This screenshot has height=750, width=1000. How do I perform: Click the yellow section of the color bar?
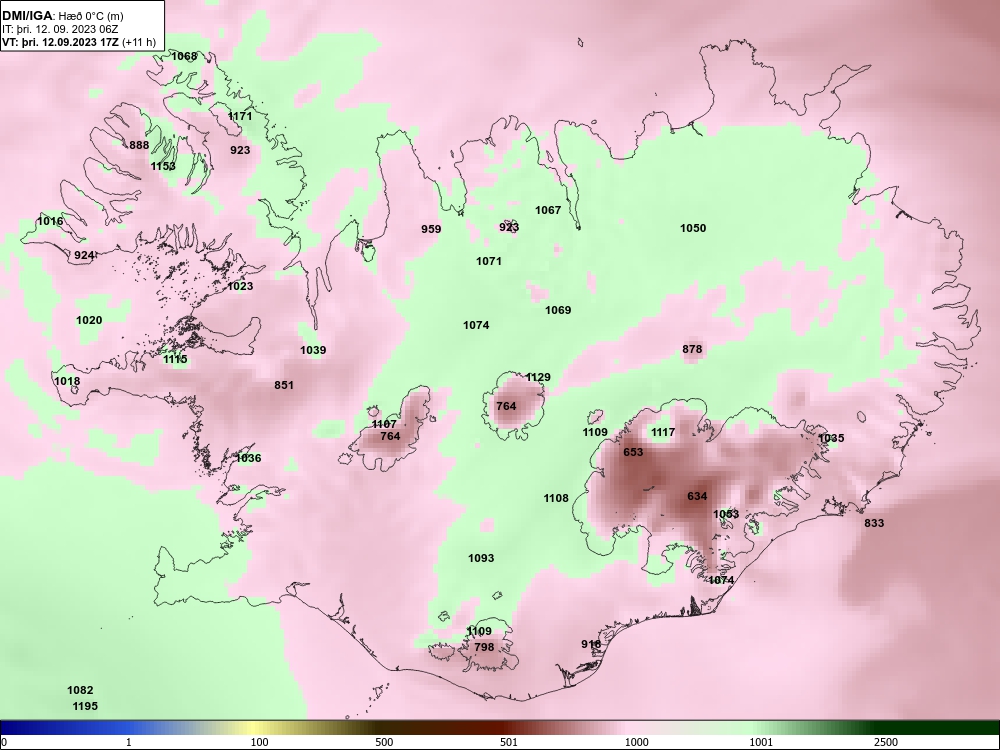pyautogui.click(x=252, y=728)
